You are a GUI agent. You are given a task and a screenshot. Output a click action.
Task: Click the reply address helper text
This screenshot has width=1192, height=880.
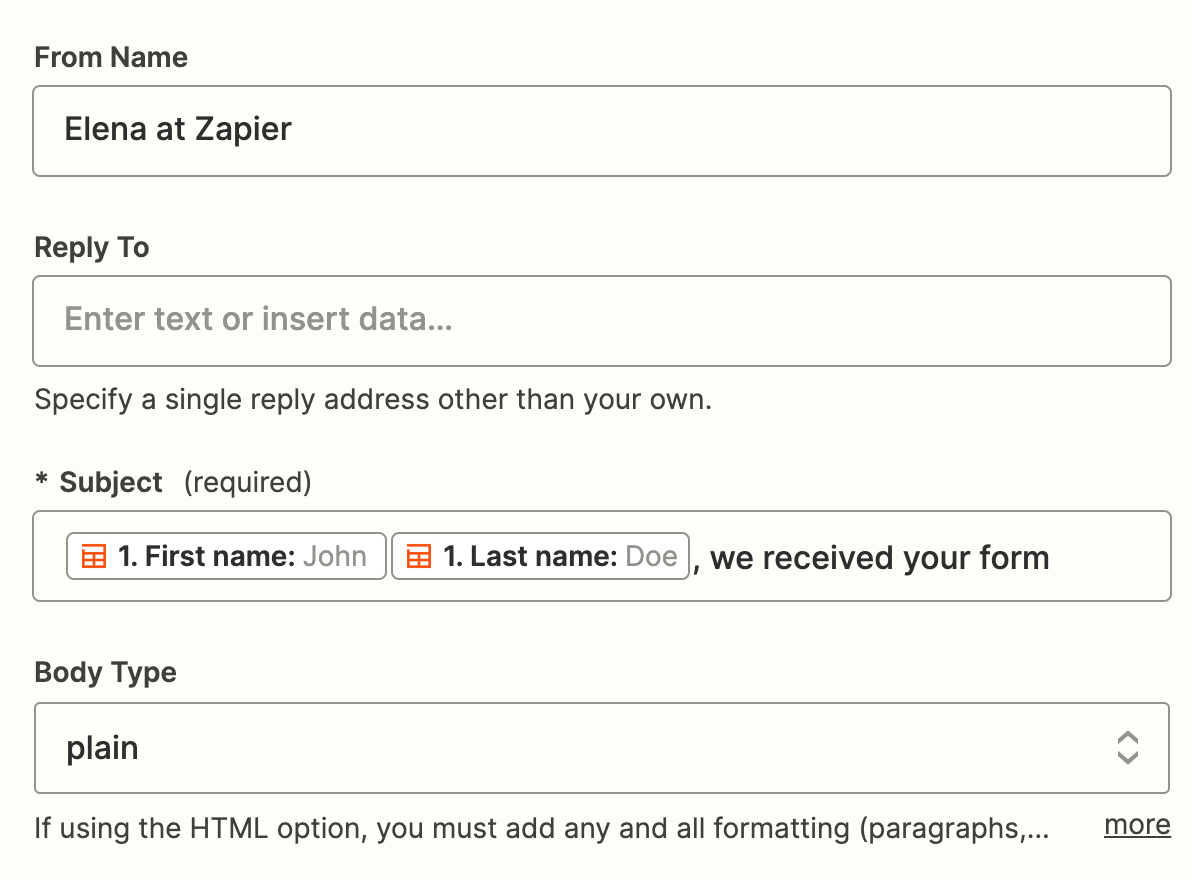coord(373,401)
